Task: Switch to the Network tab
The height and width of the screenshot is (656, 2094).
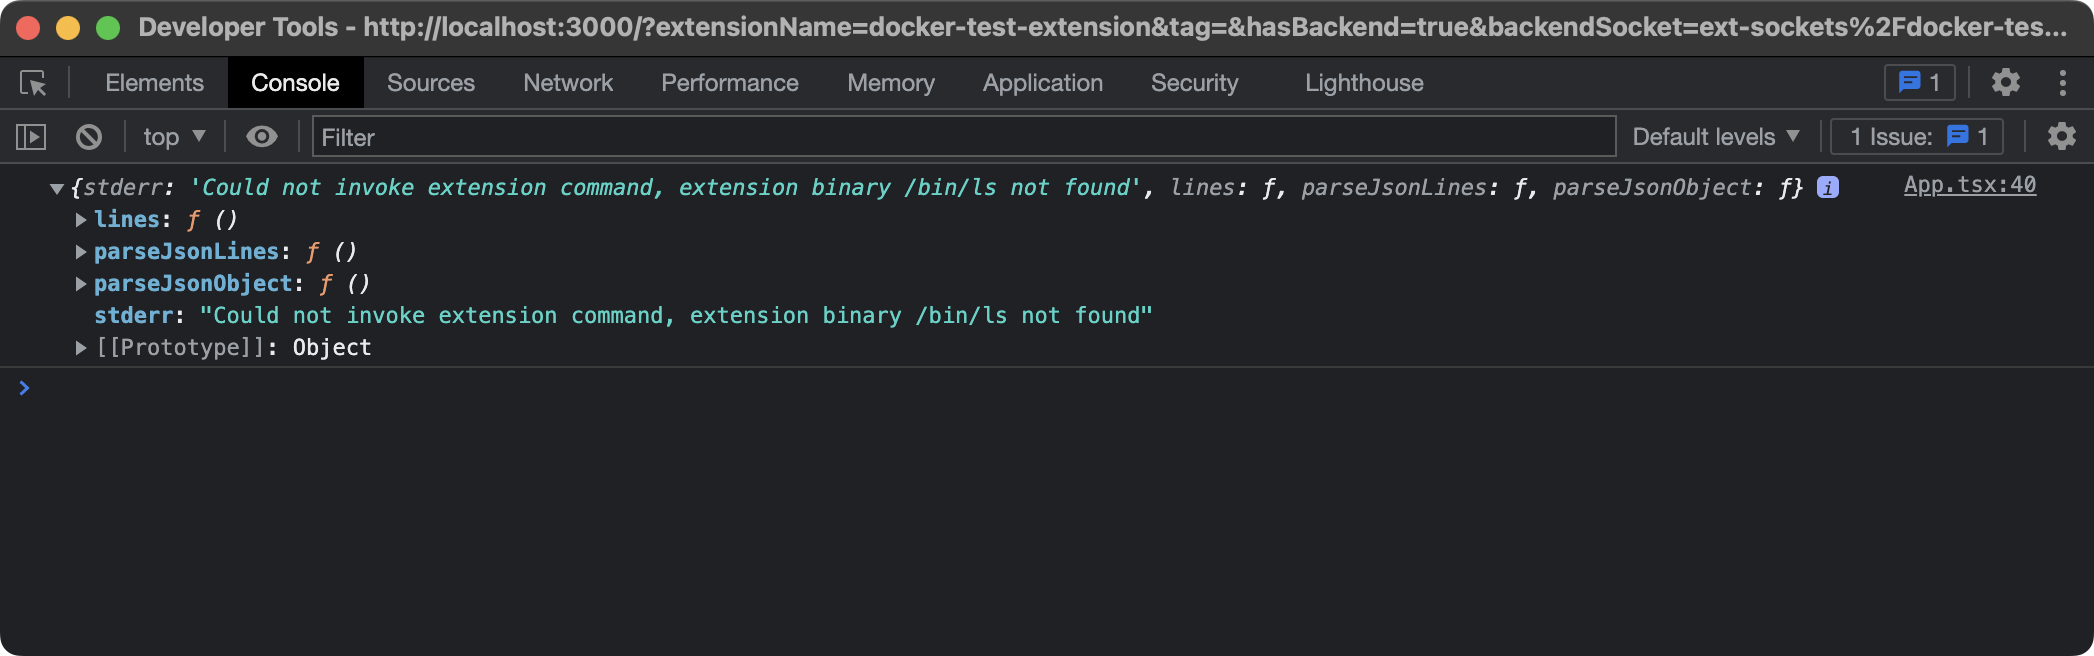Action: click(568, 83)
